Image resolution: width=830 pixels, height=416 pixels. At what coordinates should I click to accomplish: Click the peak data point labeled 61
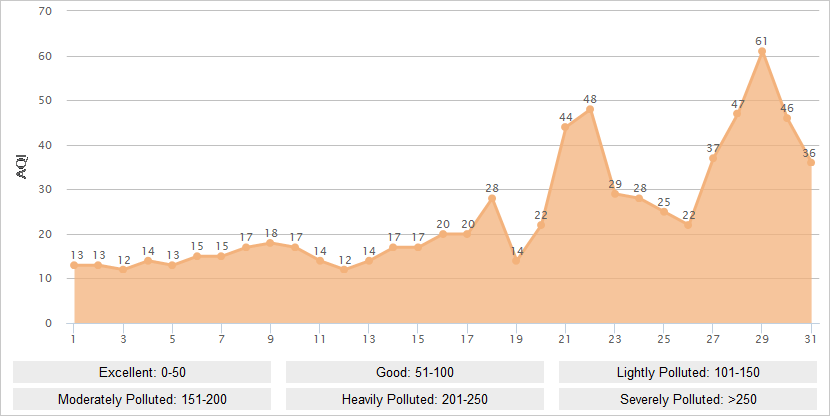click(762, 51)
